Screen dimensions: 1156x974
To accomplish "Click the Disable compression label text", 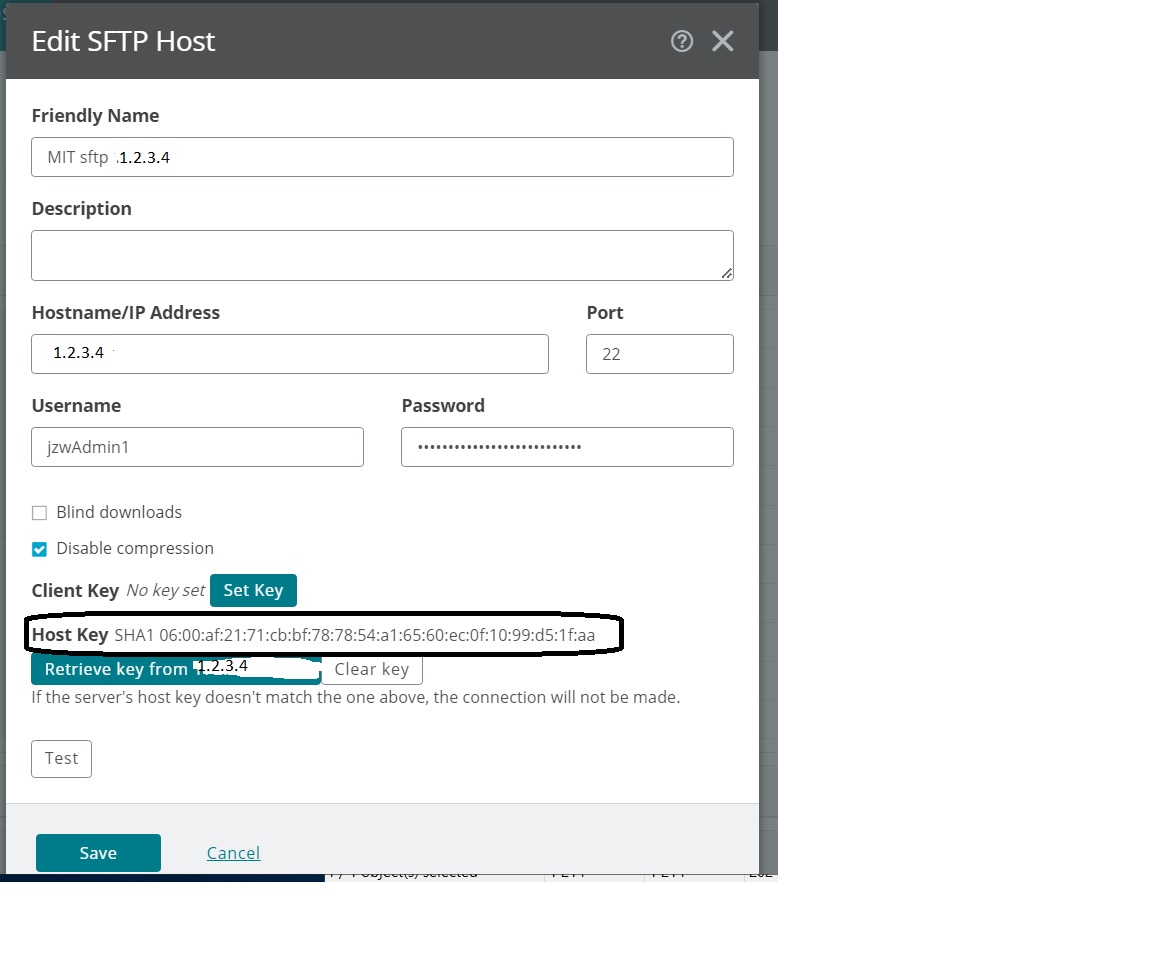I will point(135,549).
